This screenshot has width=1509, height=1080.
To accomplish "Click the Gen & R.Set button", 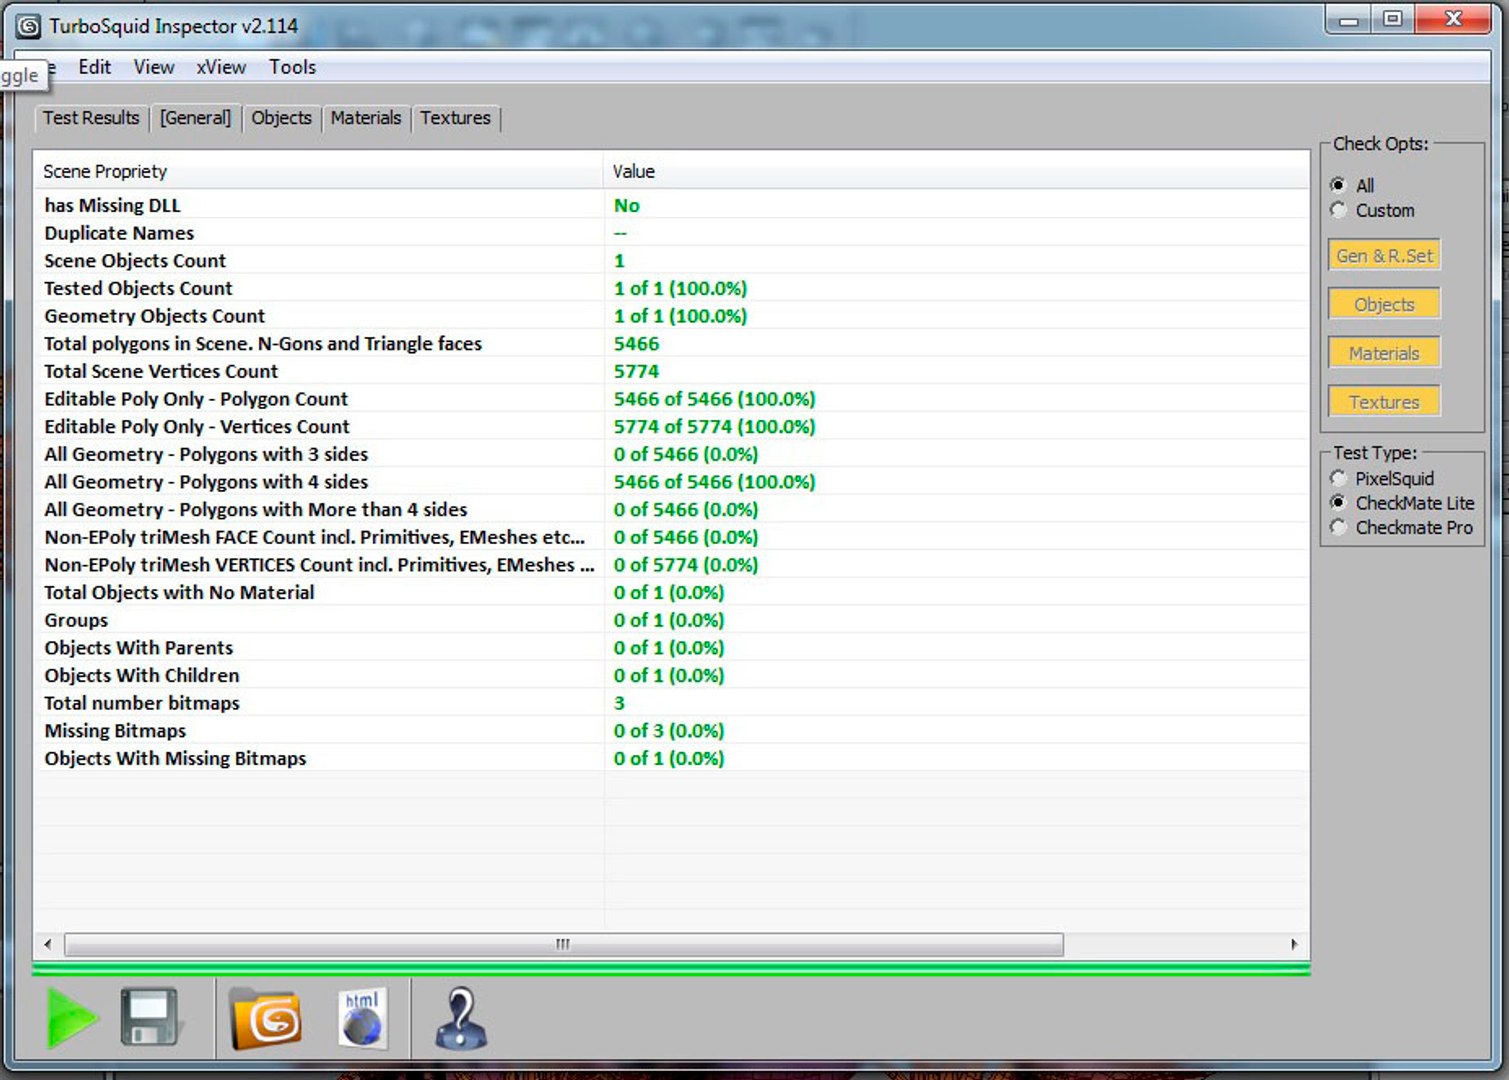I will pyautogui.click(x=1384, y=255).
